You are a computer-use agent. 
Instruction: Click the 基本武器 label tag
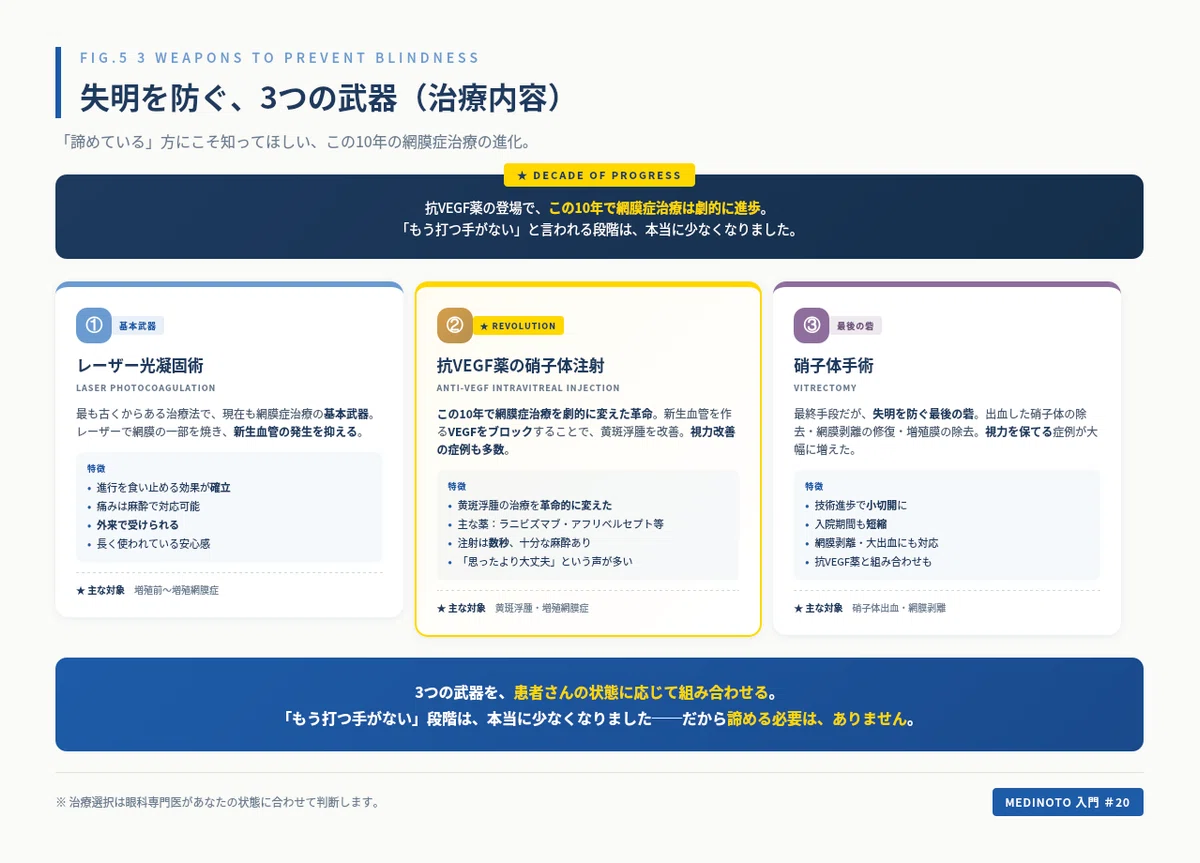pyautogui.click(x=138, y=326)
